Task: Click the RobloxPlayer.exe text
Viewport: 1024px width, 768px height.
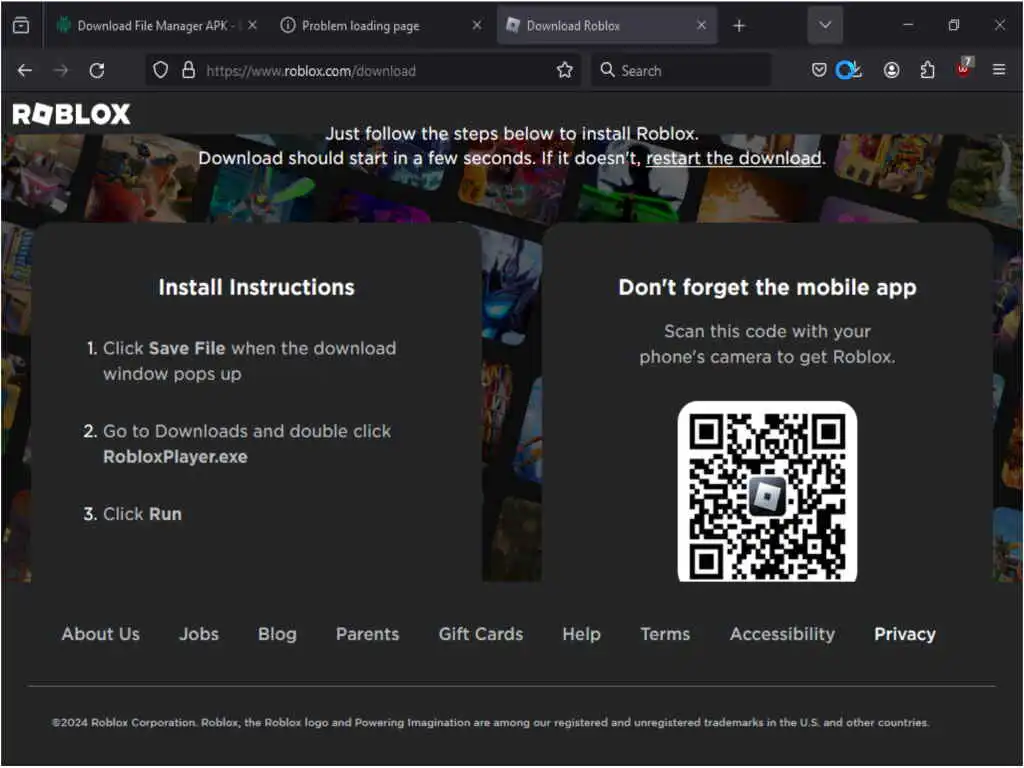Action: pyautogui.click(x=176, y=456)
